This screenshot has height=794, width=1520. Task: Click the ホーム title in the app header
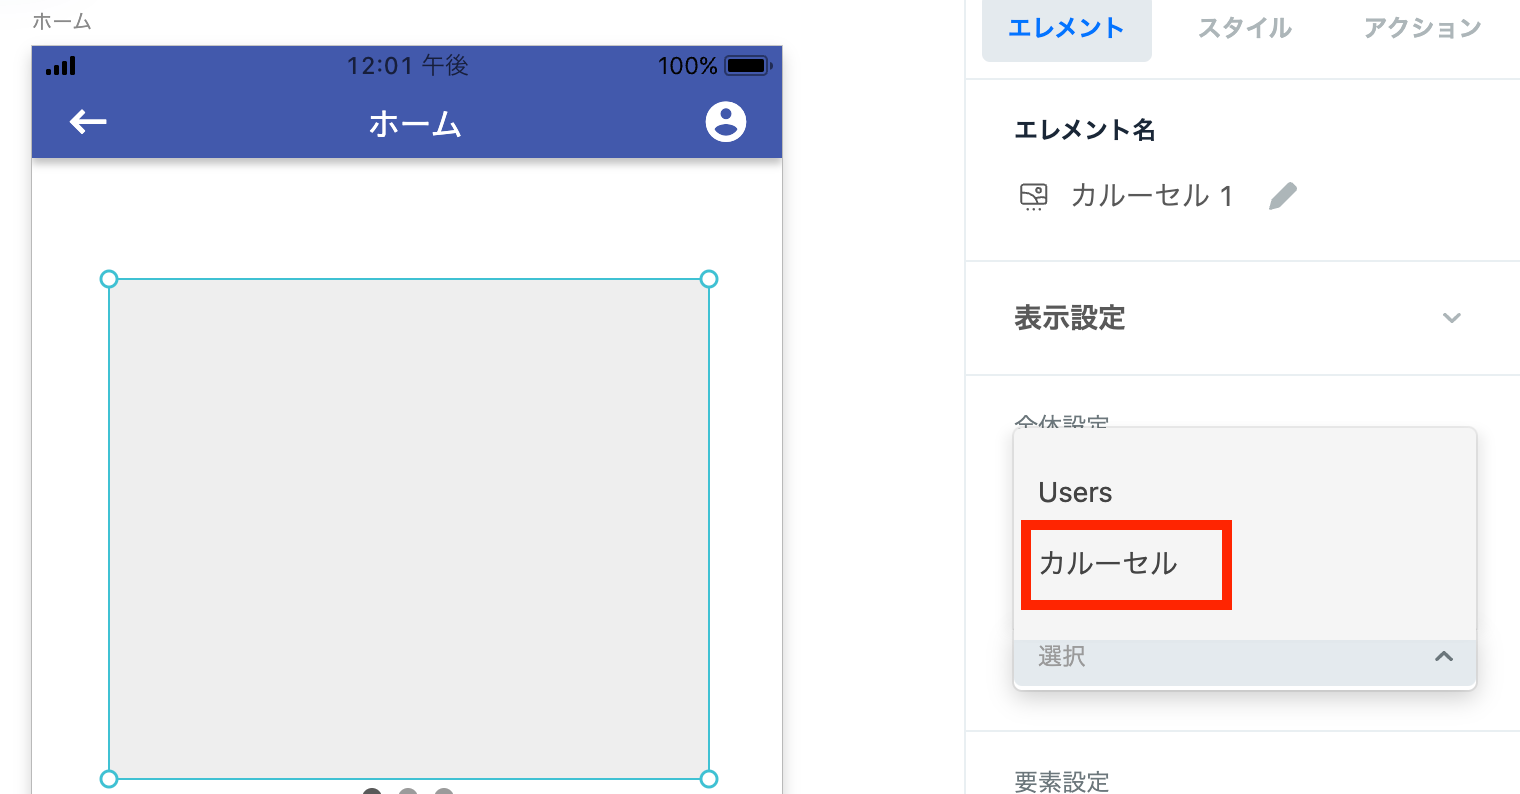[415, 124]
